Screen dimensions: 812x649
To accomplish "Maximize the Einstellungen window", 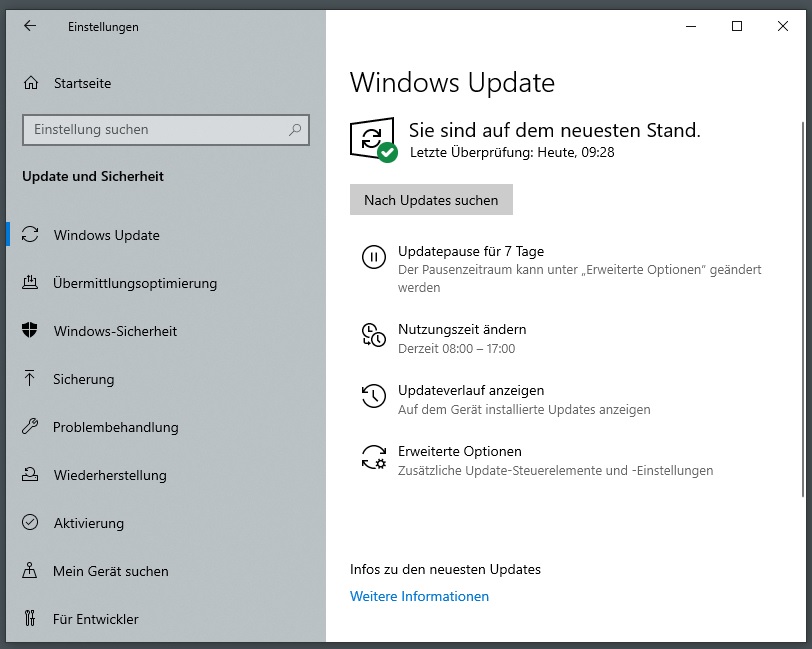I will pyautogui.click(x=737, y=26).
